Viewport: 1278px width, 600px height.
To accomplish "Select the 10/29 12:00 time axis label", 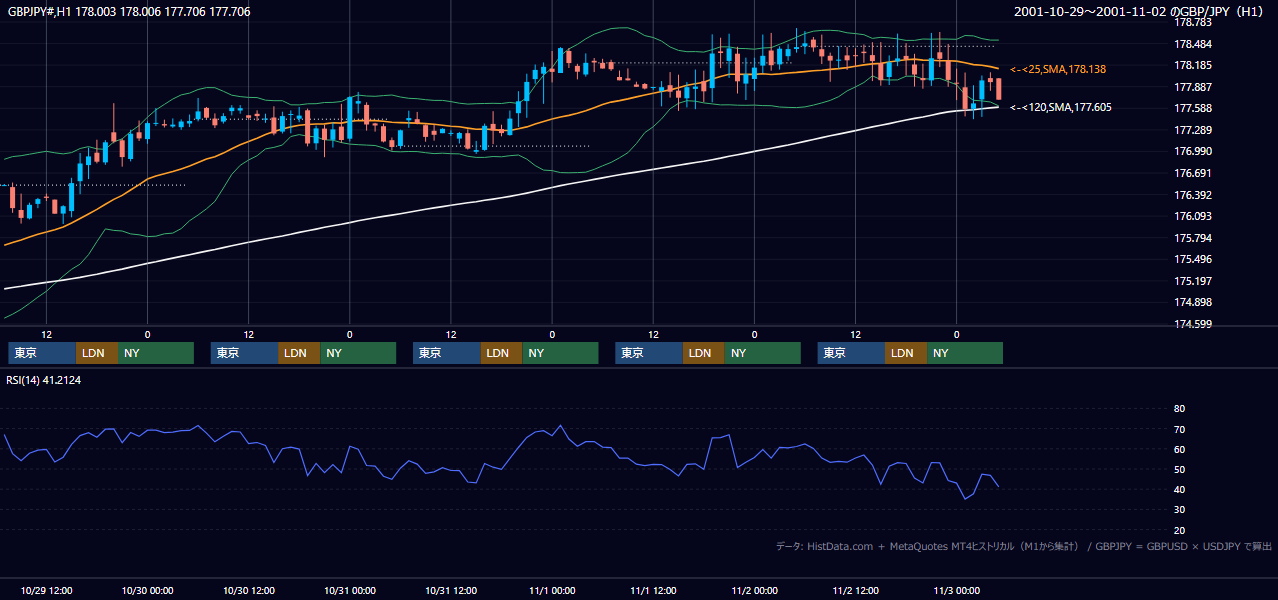I will click(46, 590).
